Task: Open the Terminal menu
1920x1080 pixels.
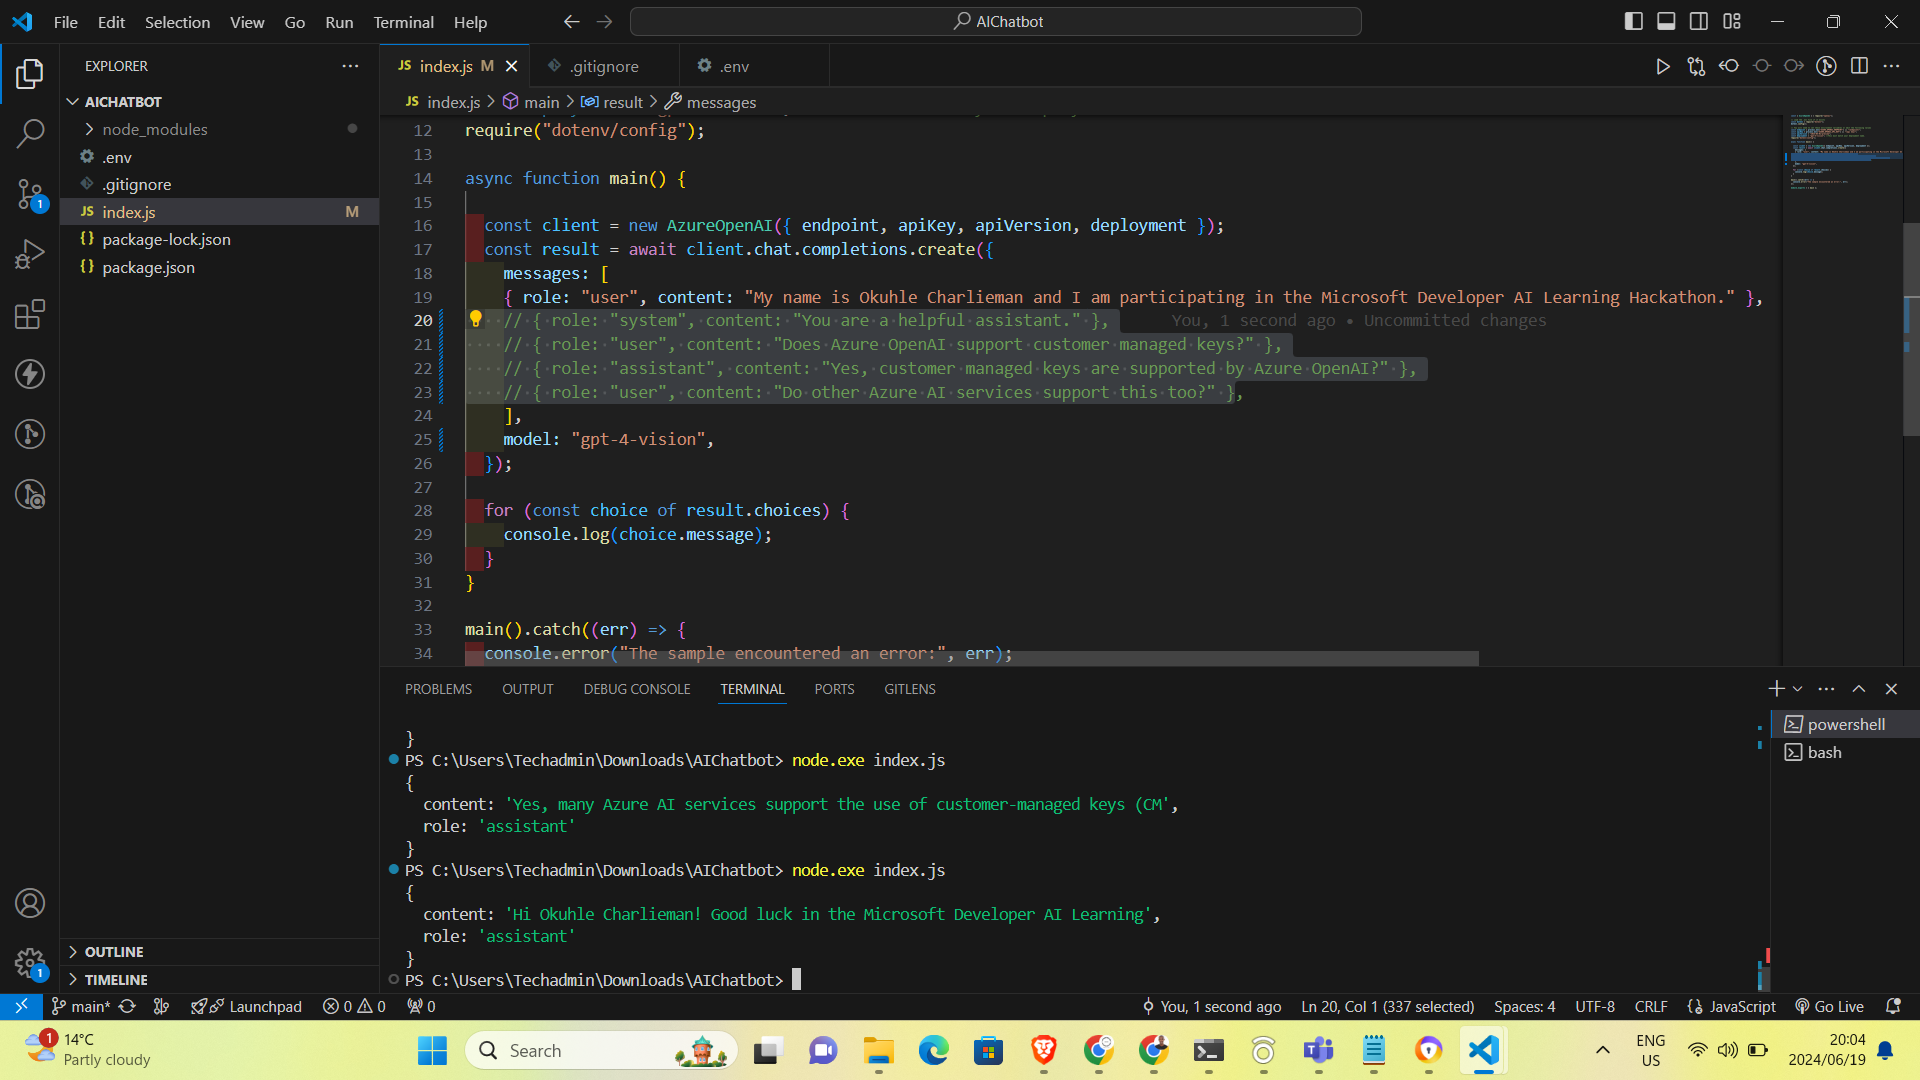Action: [x=403, y=22]
